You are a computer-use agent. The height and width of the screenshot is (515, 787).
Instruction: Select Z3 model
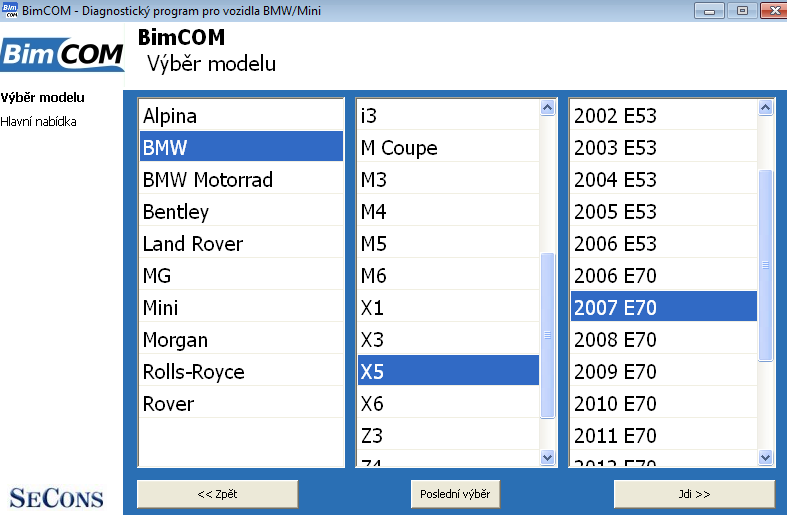[448, 435]
